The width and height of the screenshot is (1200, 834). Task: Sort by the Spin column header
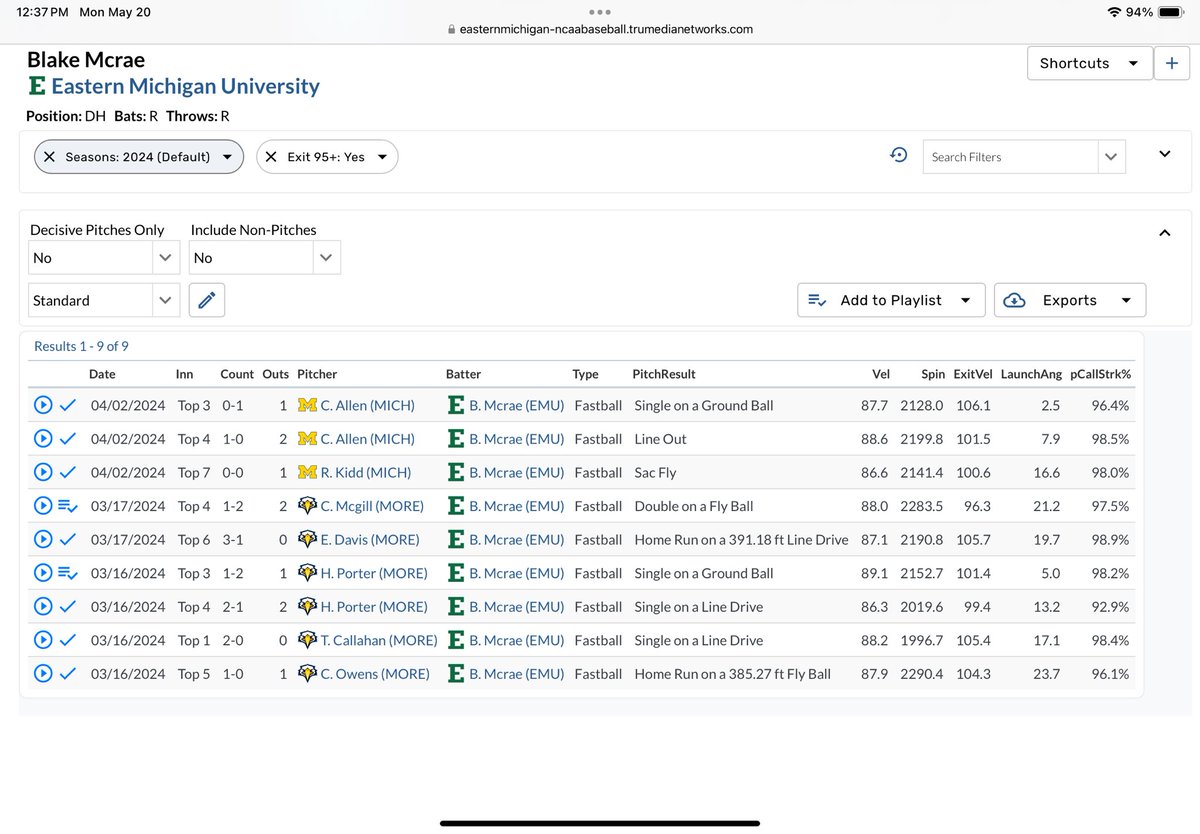click(x=932, y=374)
